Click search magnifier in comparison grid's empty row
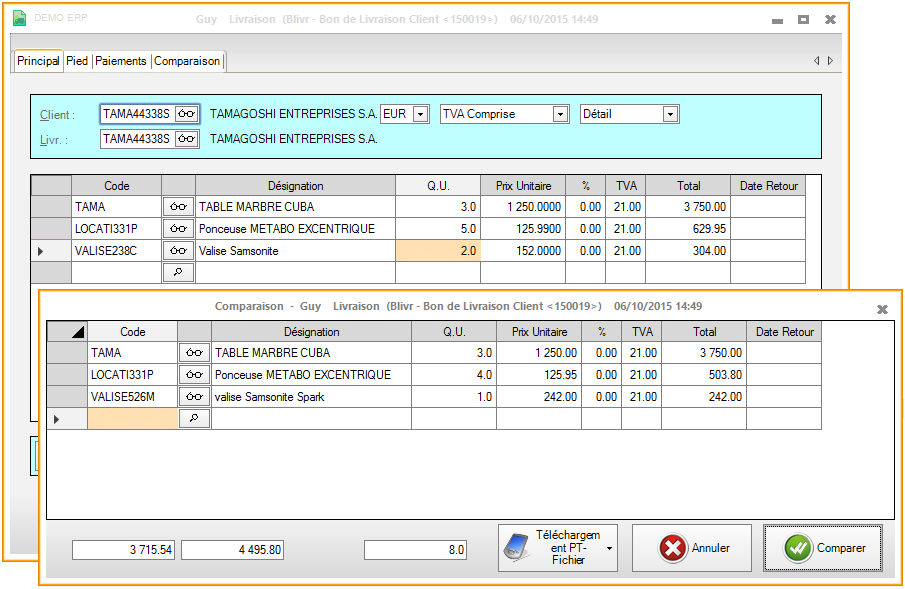905x589 pixels. coord(194,419)
